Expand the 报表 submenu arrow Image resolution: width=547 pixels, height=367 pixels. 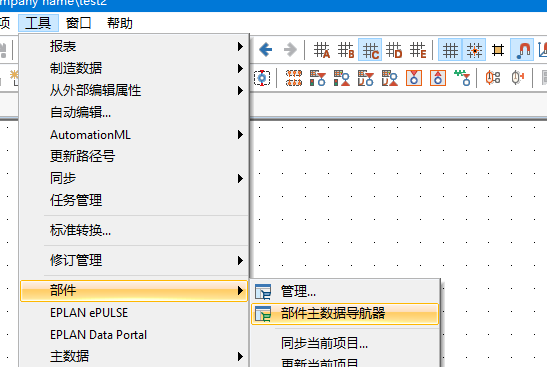pos(240,46)
